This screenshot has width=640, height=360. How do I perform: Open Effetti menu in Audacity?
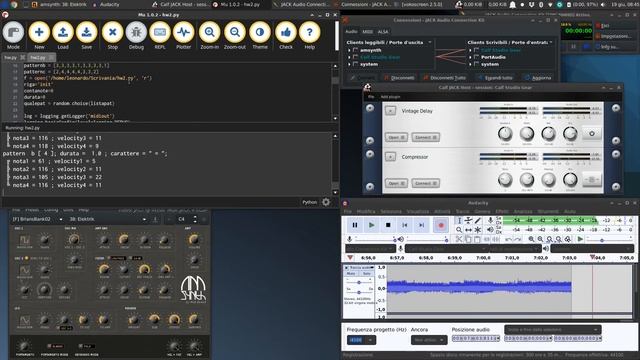502,211
